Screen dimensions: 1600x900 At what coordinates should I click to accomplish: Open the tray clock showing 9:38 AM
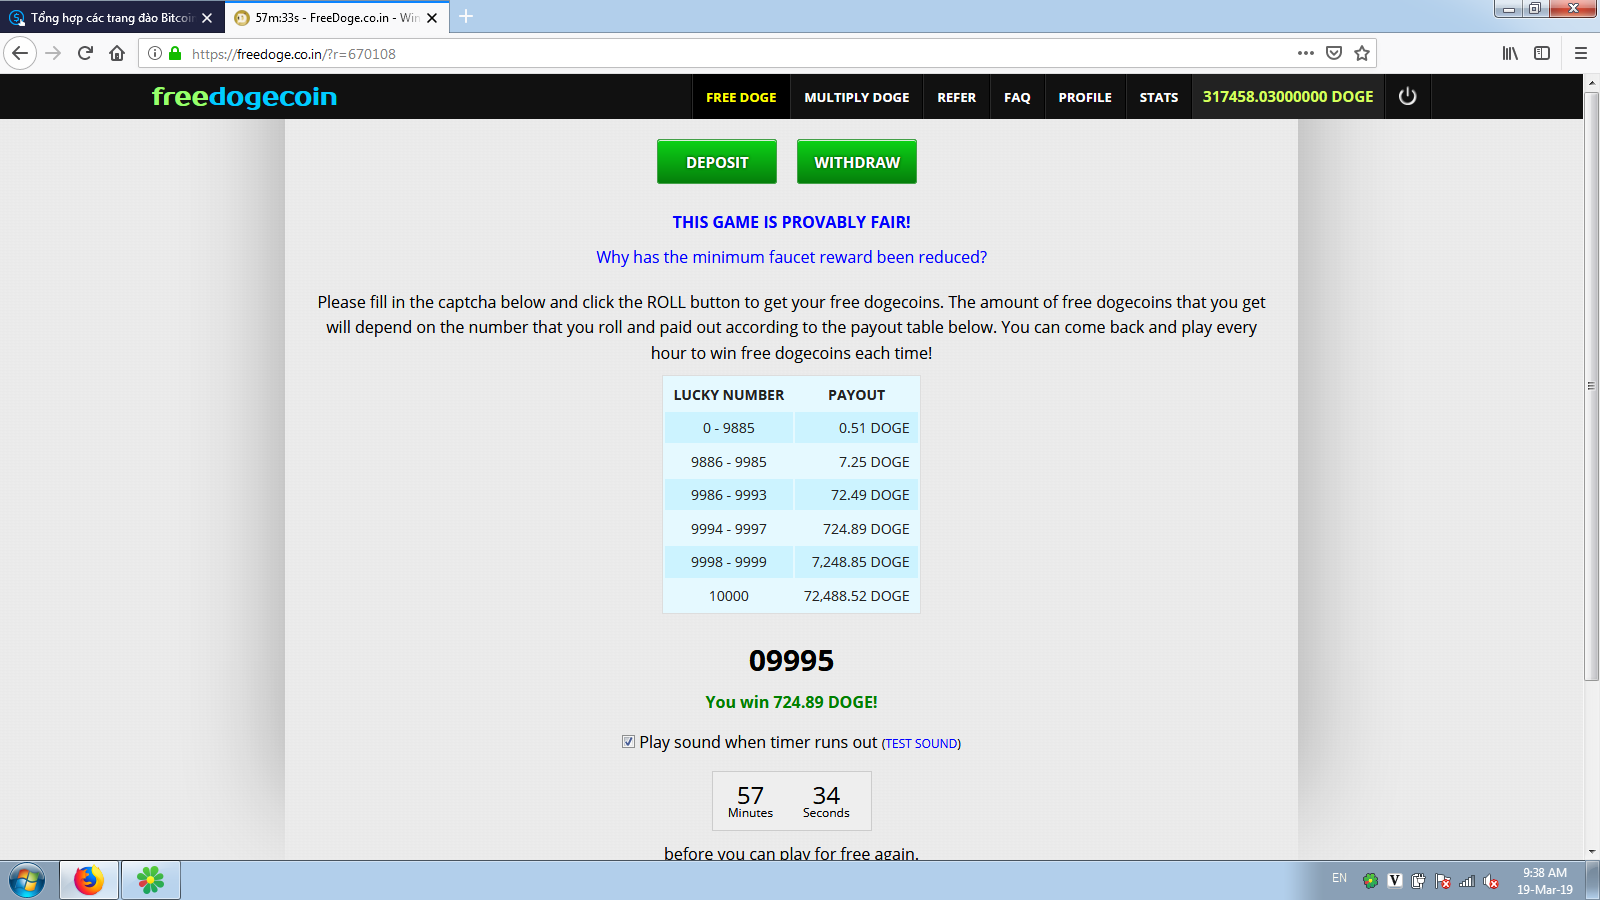click(x=1545, y=881)
